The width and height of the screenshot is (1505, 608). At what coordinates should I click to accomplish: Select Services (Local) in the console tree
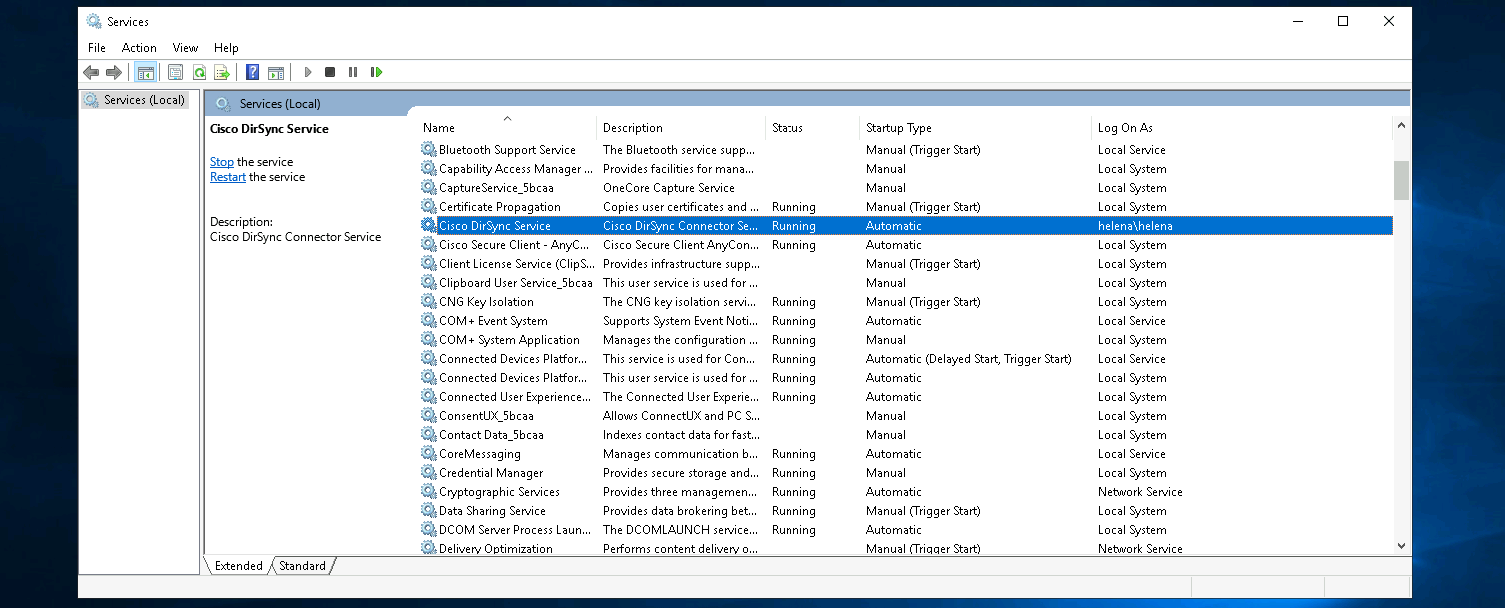(144, 100)
